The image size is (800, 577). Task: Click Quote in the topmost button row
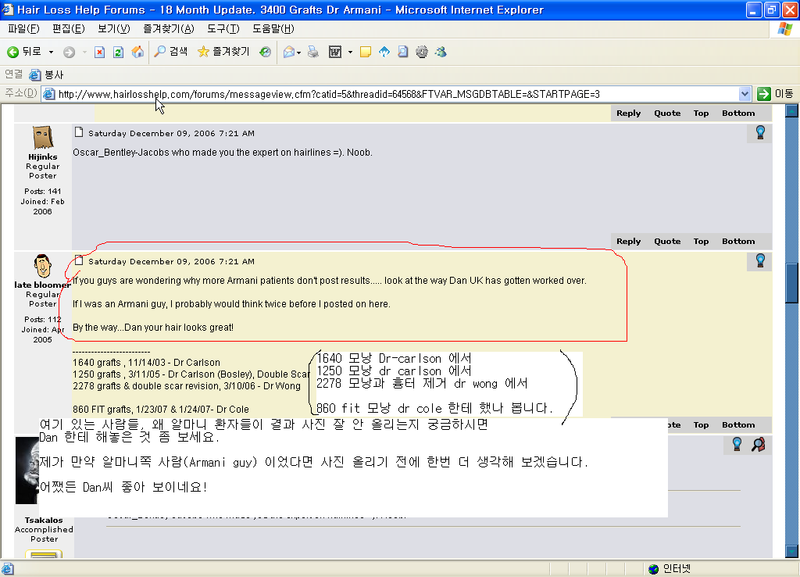pos(667,113)
